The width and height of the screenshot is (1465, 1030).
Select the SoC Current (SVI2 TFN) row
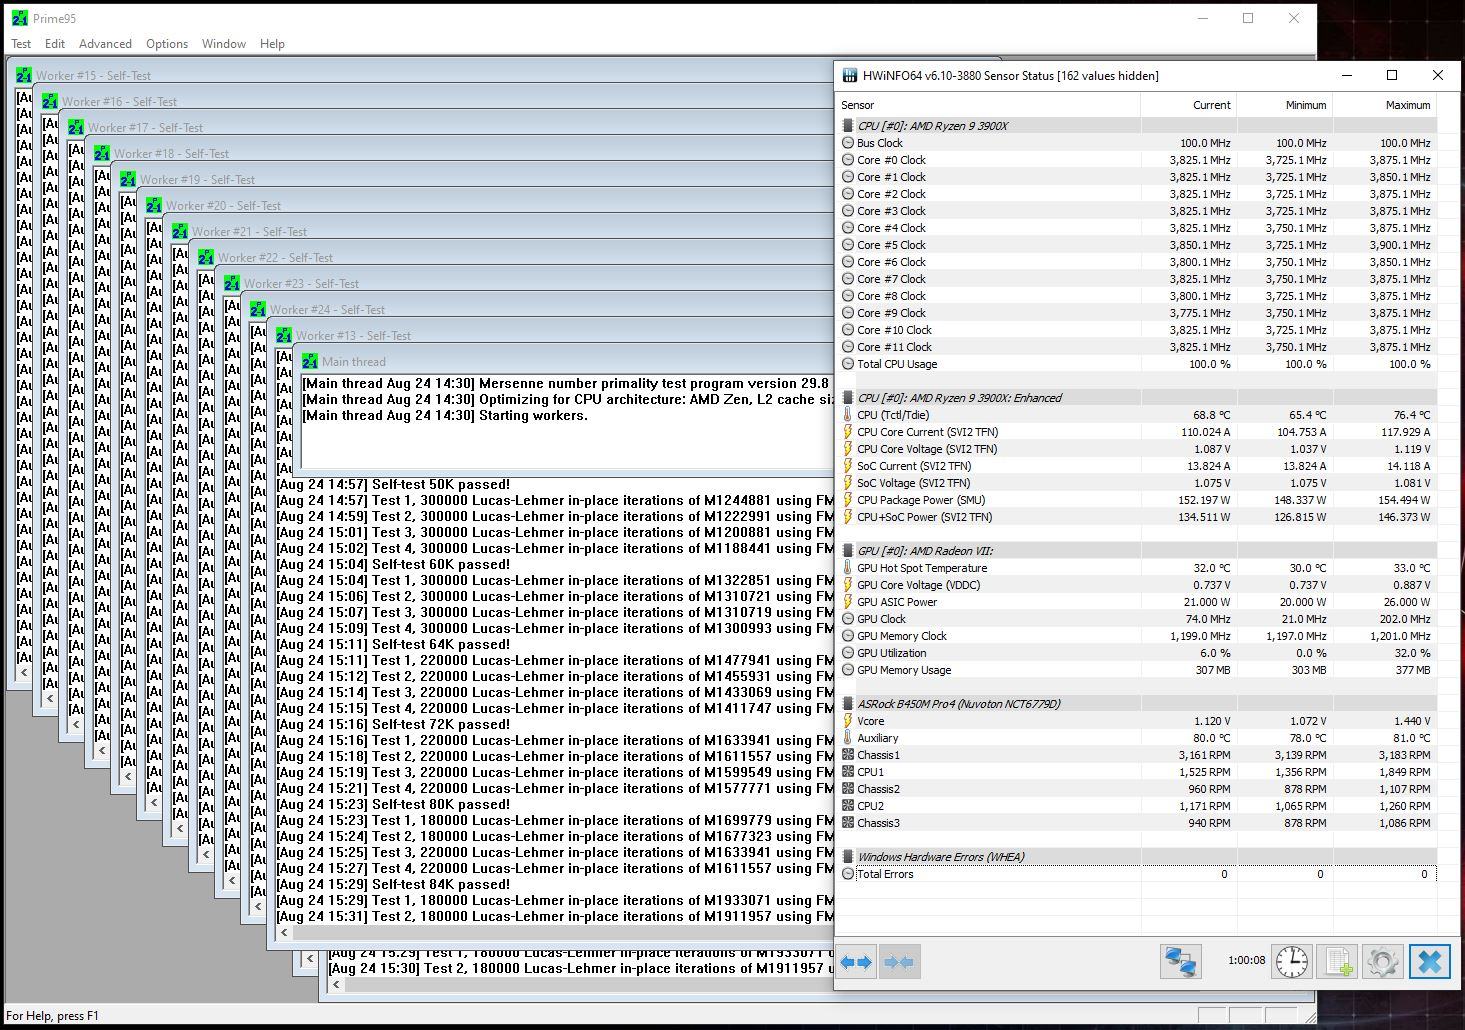tap(1138, 466)
